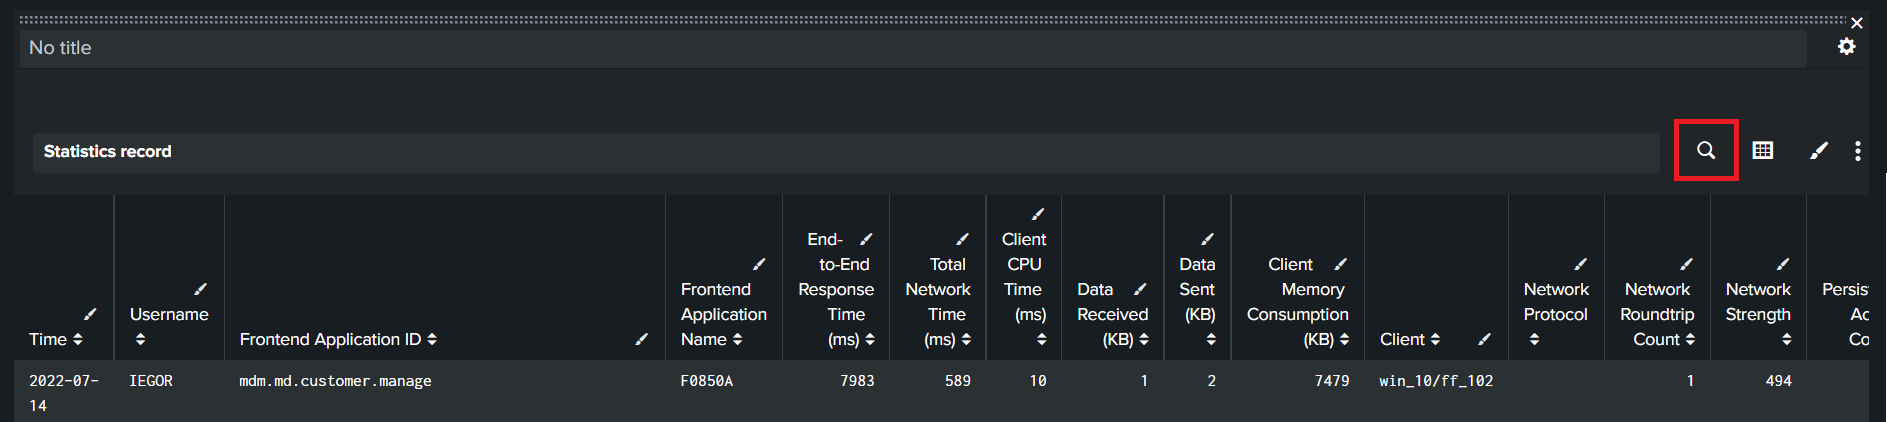The height and width of the screenshot is (422, 1887).
Task: Sort by Frontend Application ID arrows
Action: [432, 340]
